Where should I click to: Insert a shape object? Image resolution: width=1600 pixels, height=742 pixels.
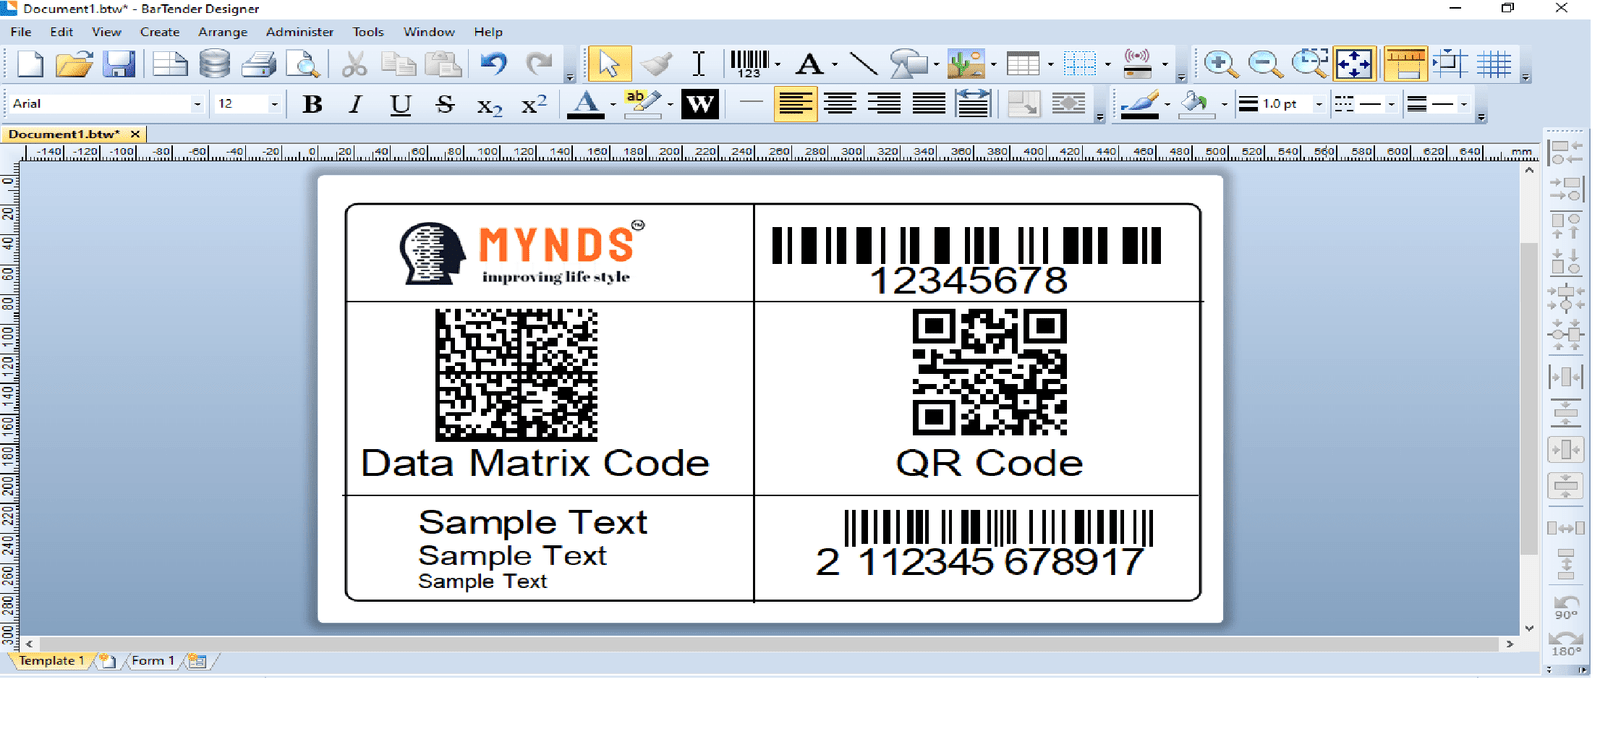907,64
